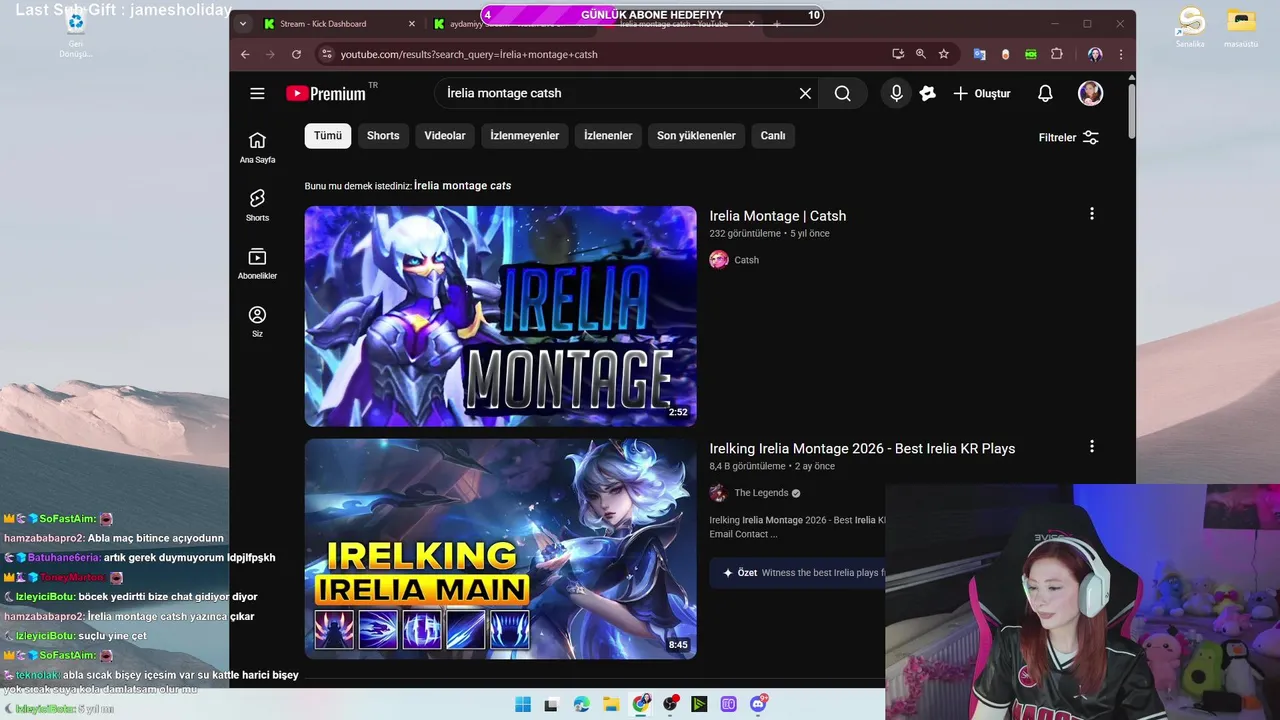1280x720 pixels.
Task: Click the page vertical scrollbar
Action: coord(1131,110)
